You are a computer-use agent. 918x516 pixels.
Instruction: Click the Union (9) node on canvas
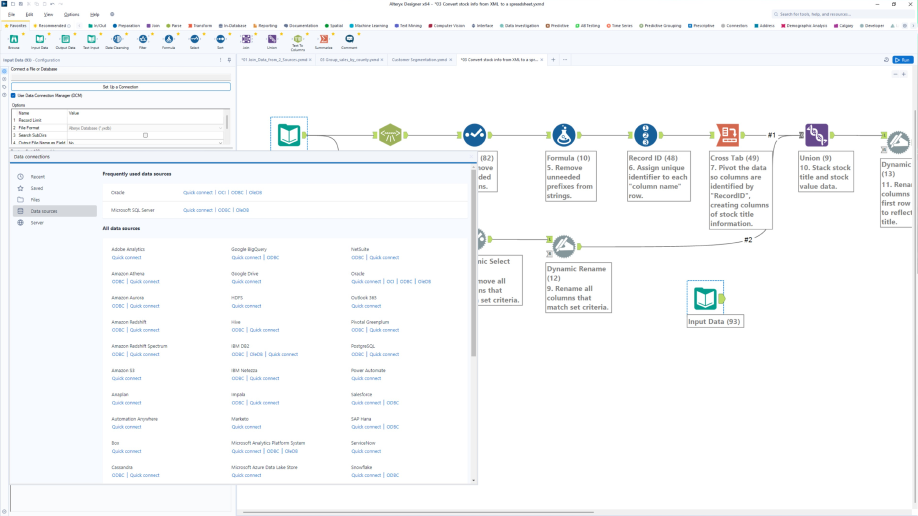[816, 135]
